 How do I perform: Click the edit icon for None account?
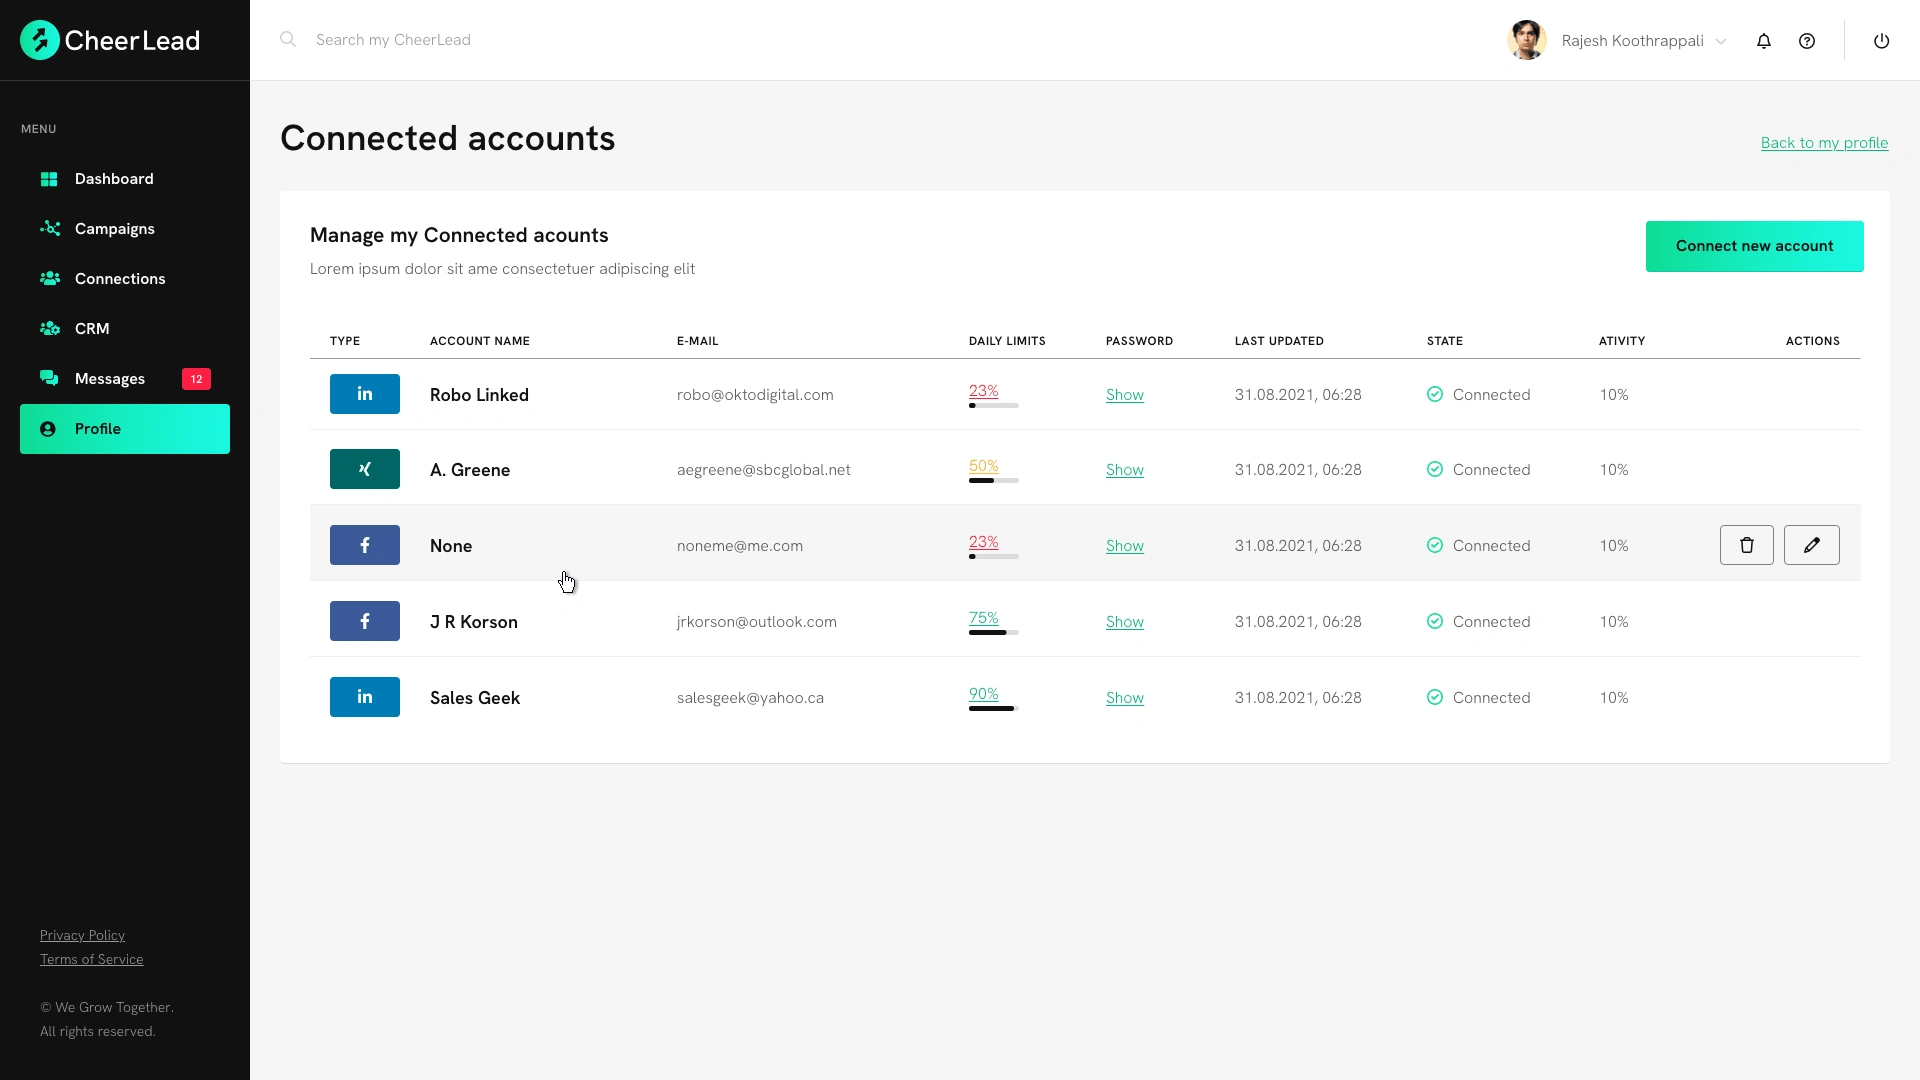[1812, 545]
